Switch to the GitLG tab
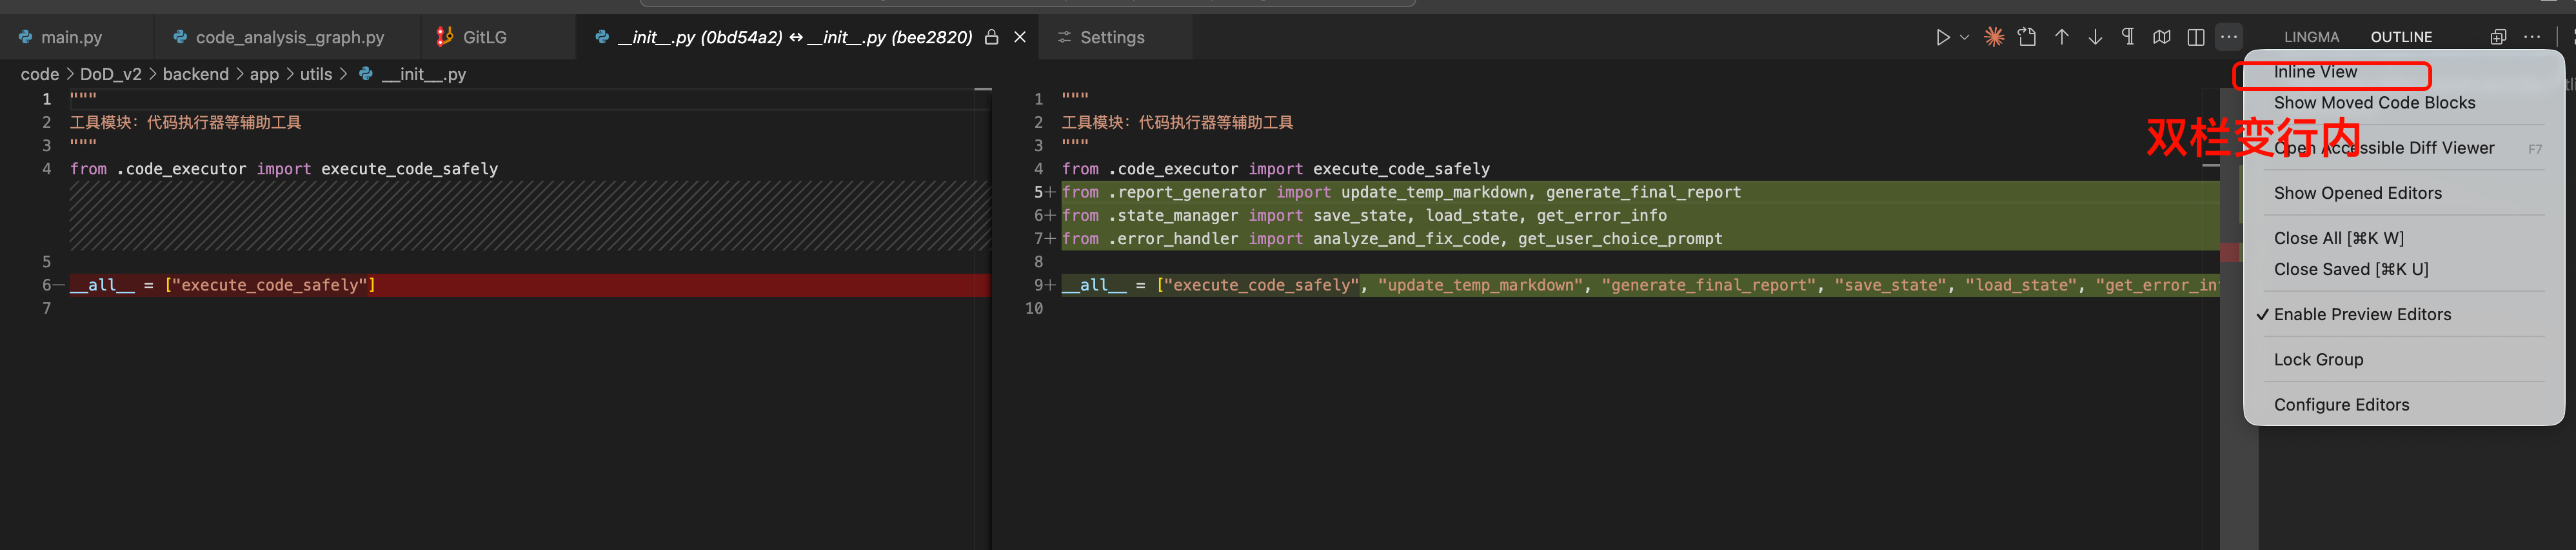2576x550 pixels. [x=484, y=37]
